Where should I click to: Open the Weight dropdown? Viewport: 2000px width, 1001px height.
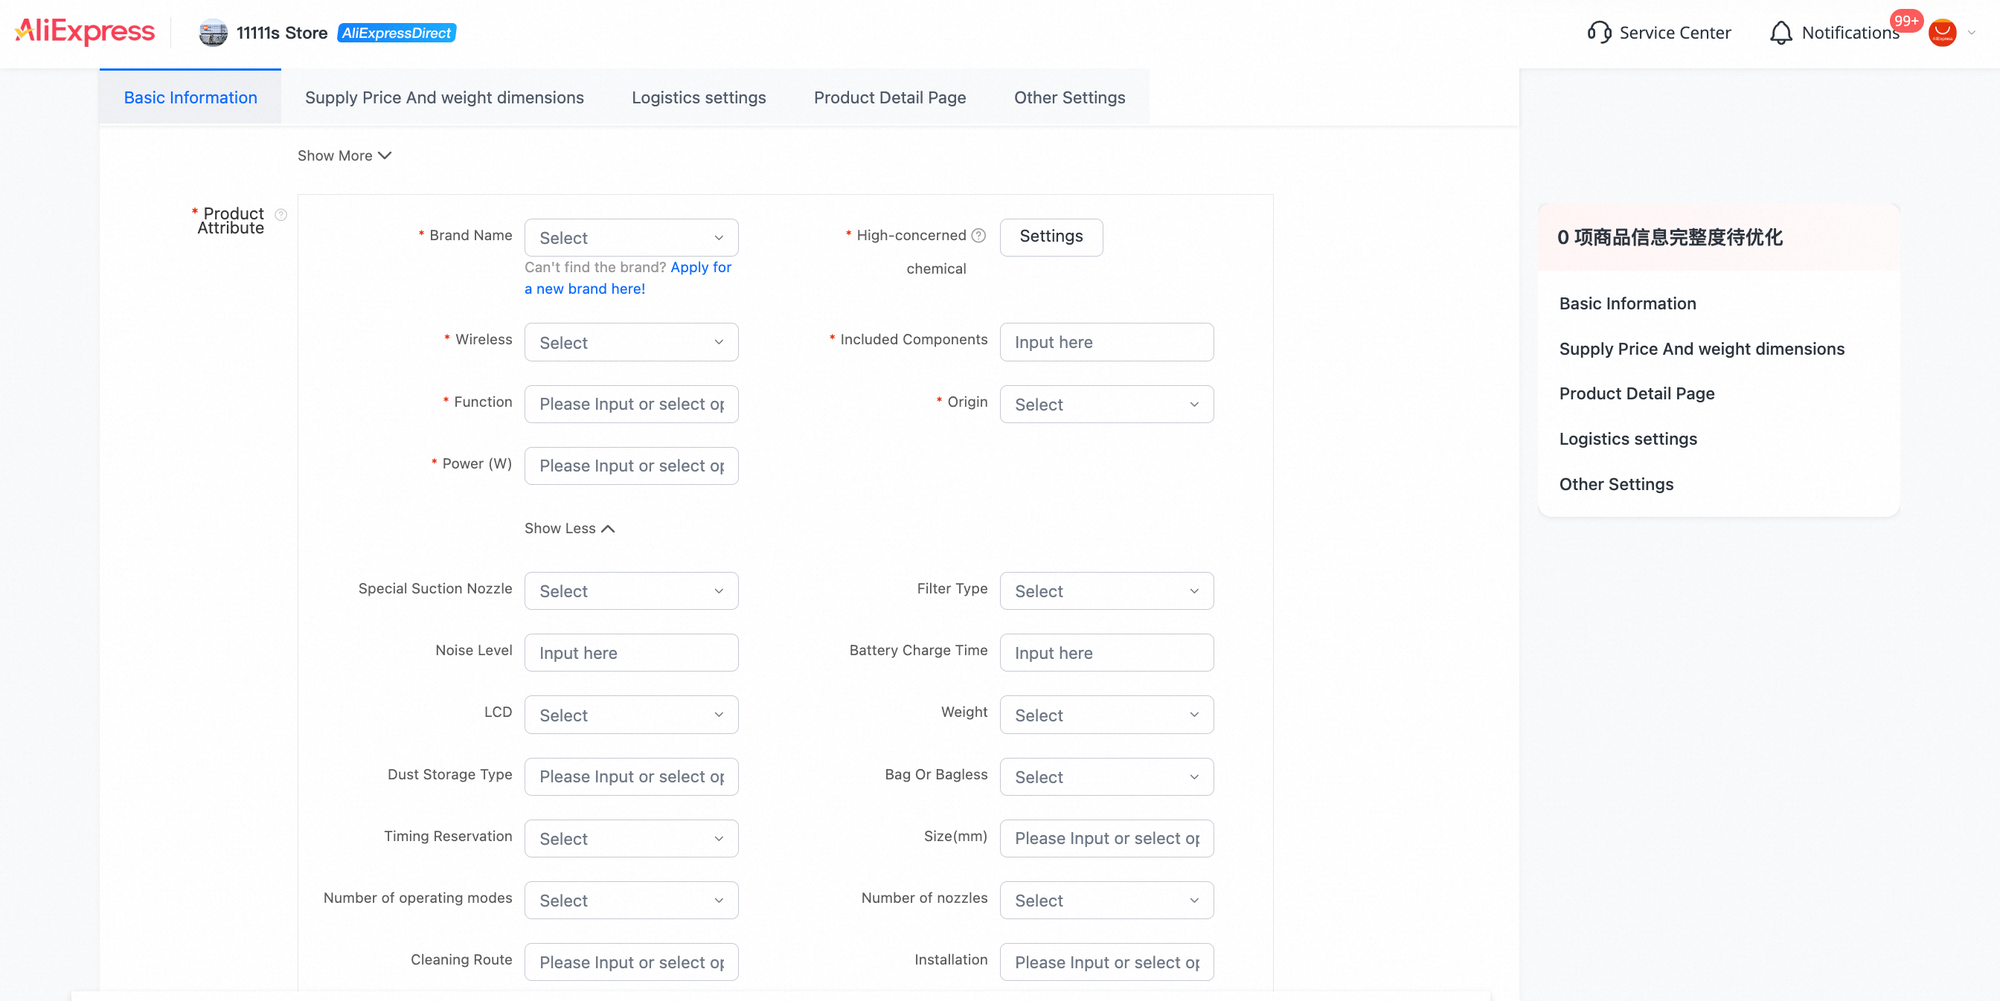click(1107, 715)
